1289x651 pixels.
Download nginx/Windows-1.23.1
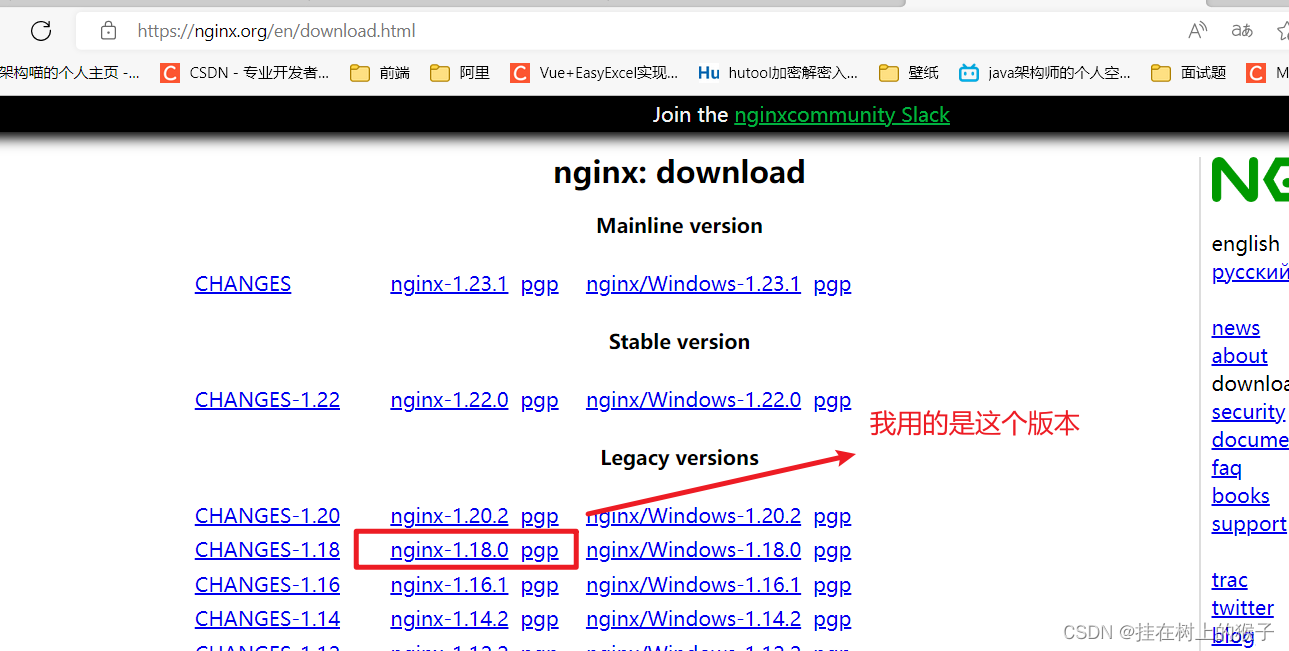pyautogui.click(x=693, y=284)
